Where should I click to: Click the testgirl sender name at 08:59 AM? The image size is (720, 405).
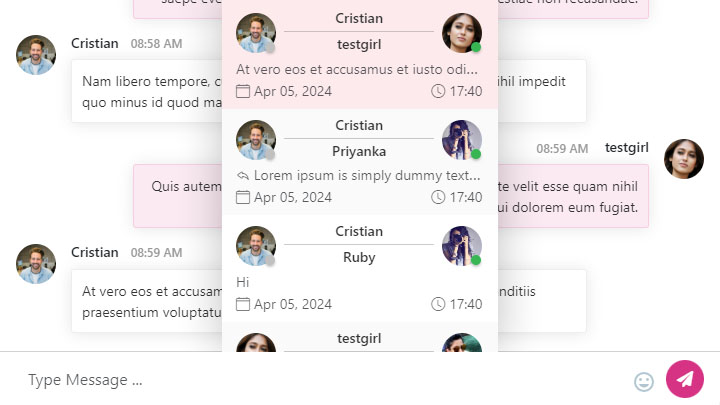click(626, 147)
